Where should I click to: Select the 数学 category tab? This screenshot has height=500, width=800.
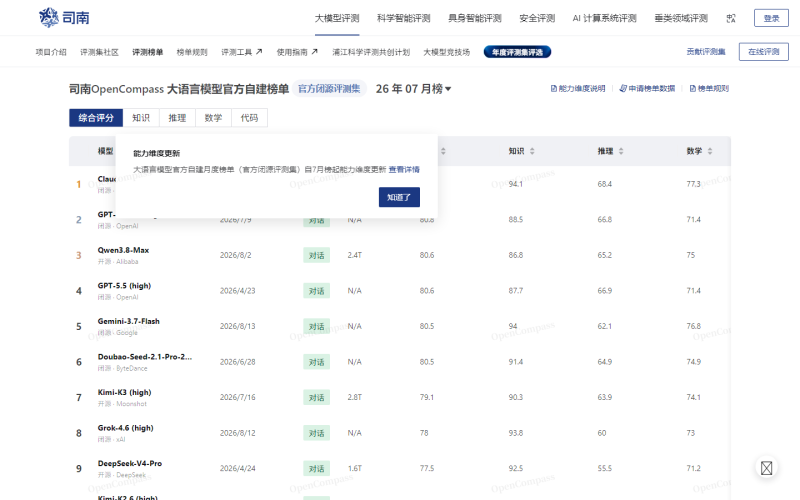(213, 118)
